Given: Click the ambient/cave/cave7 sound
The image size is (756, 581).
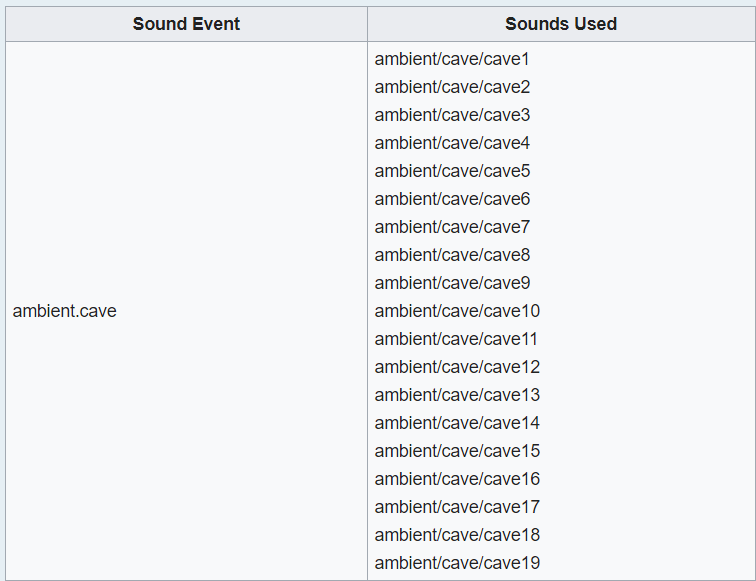Looking at the screenshot, I should [452, 227].
